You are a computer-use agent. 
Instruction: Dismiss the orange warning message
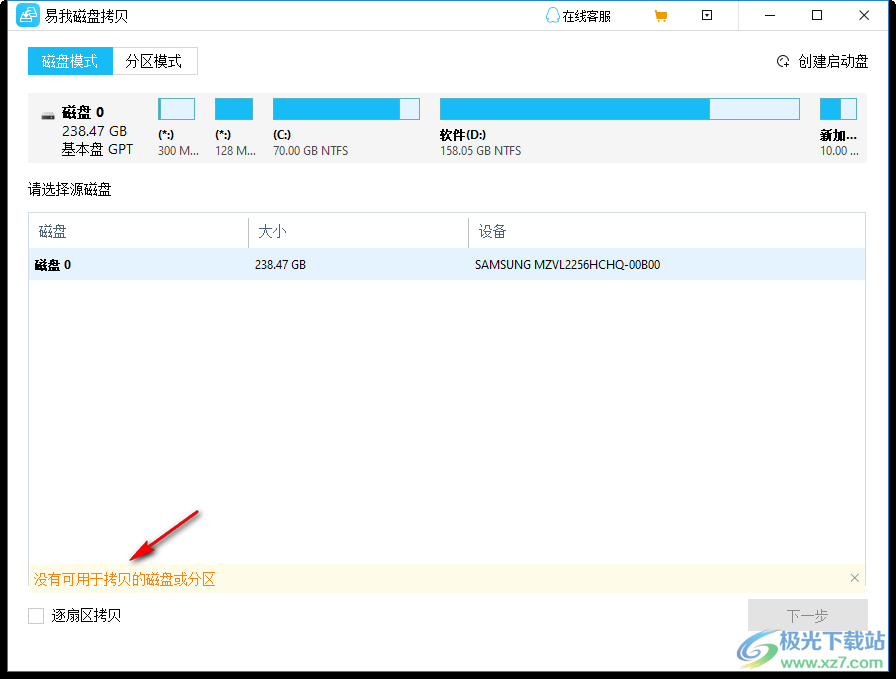(855, 578)
